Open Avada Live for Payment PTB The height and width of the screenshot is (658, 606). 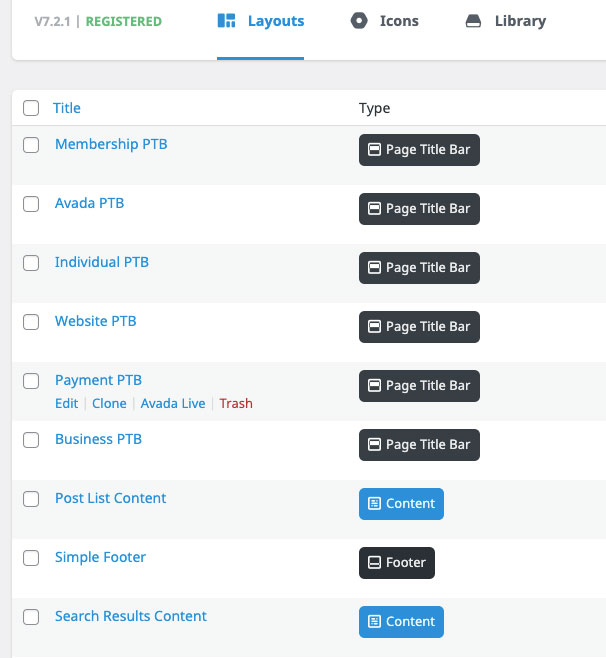pyautogui.click(x=173, y=403)
